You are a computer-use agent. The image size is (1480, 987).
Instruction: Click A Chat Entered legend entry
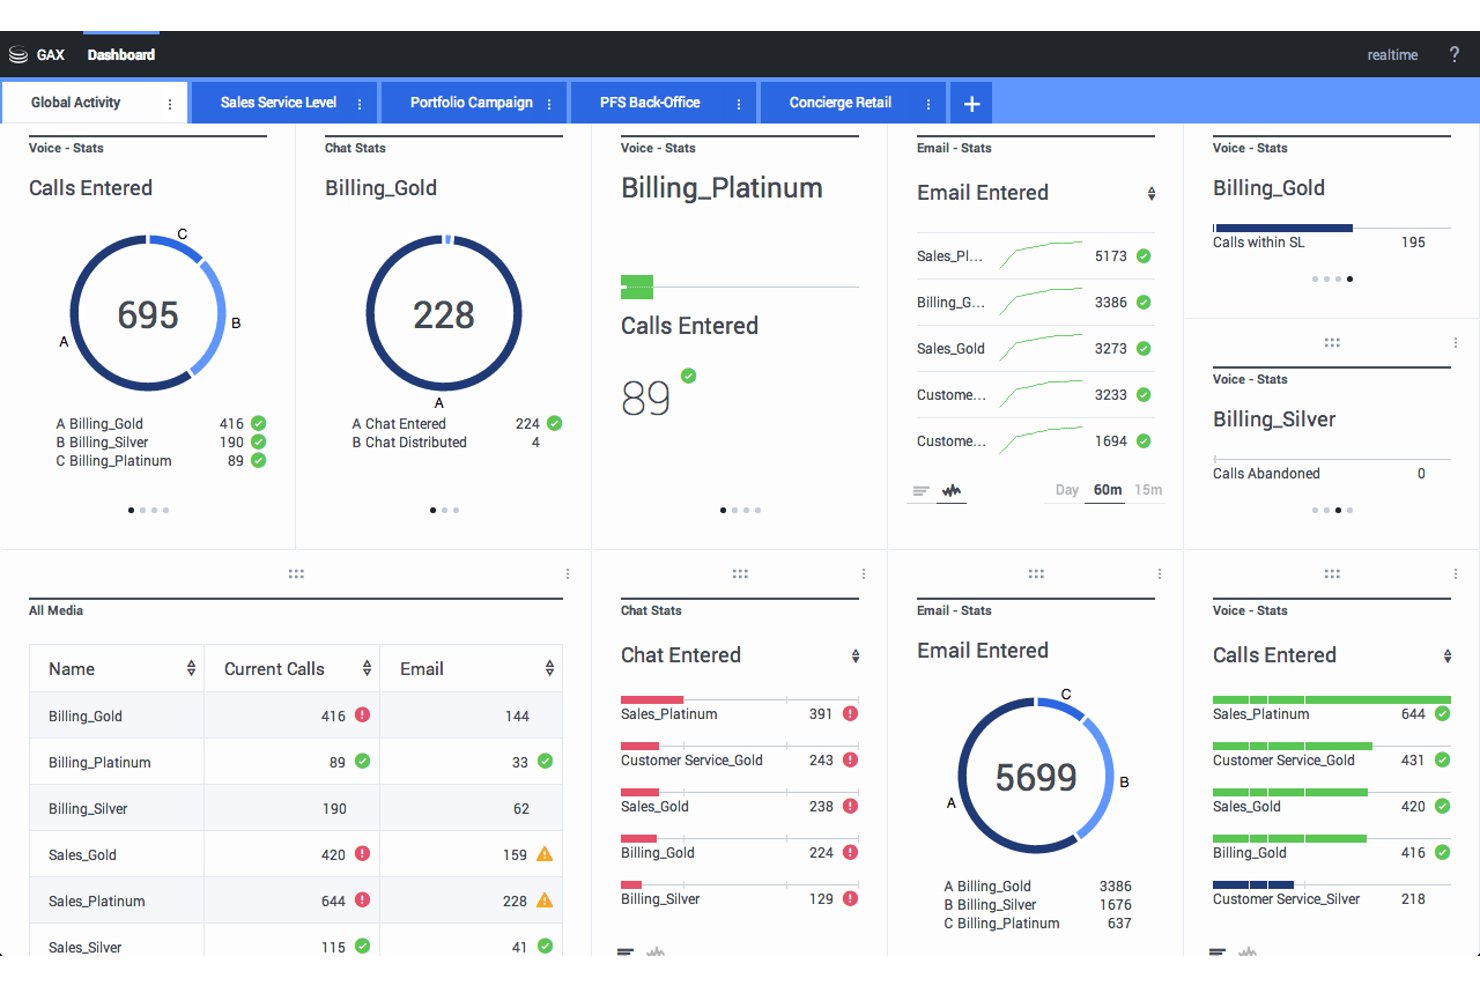click(x=456, y=424)
